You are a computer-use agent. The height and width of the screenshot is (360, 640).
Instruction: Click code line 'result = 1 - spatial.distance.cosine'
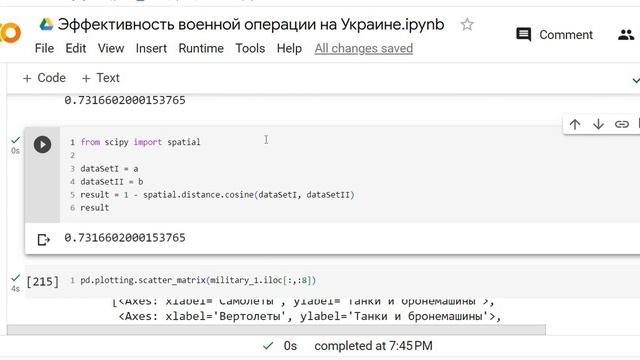click(x=217, y=195)
